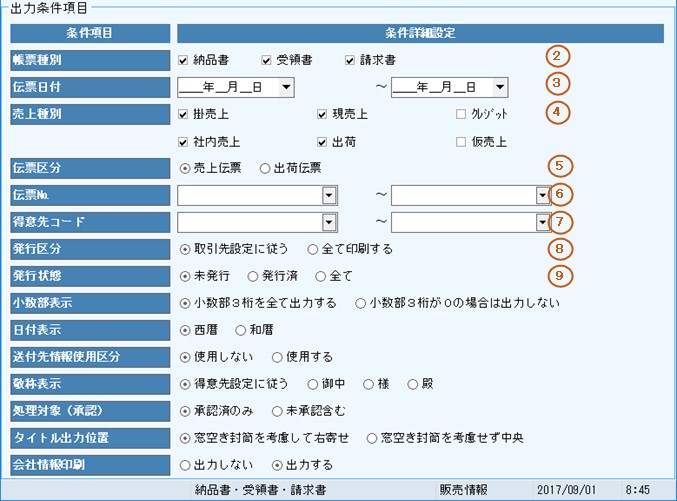This screenshot has width=677, height=501.
Task: Select the 出荷伝票 radio button
Action: 266,168
